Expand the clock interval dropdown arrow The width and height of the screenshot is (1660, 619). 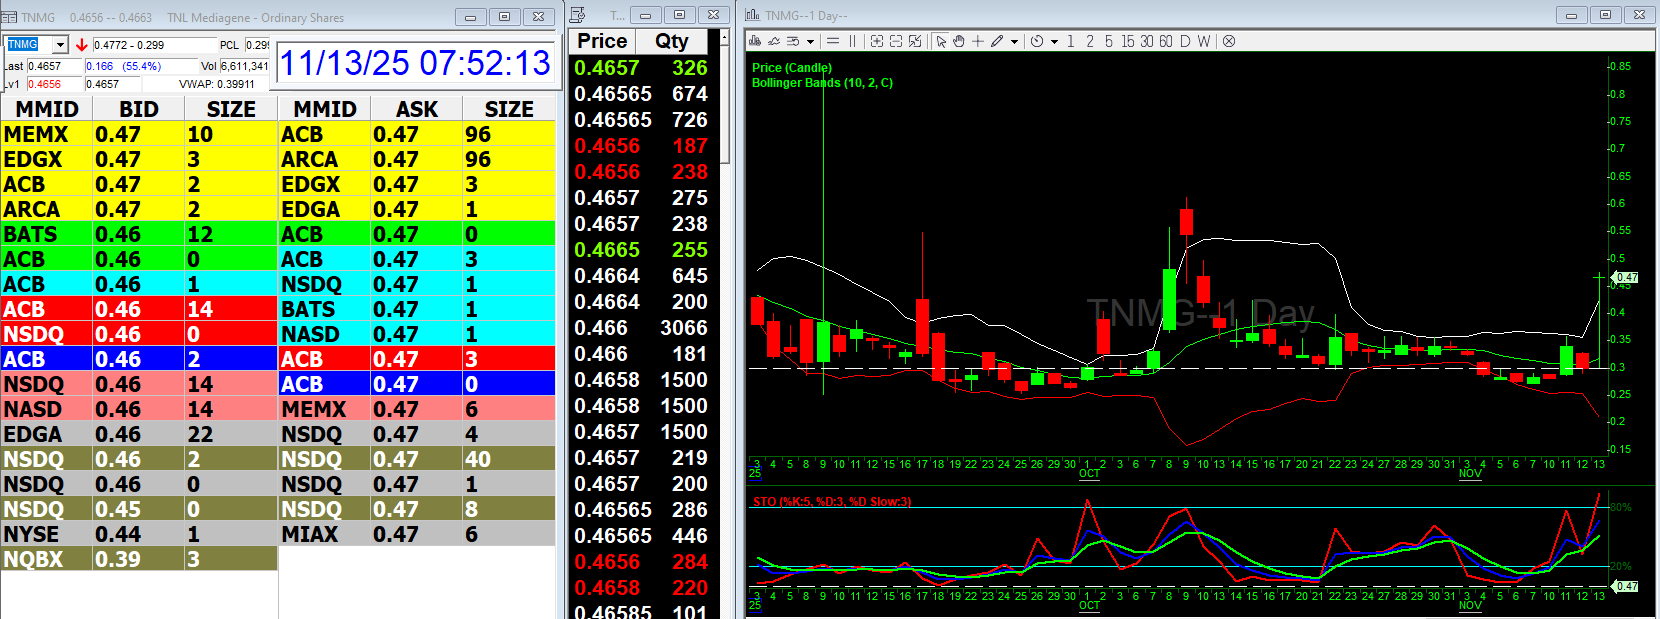tap(1054, 42)
